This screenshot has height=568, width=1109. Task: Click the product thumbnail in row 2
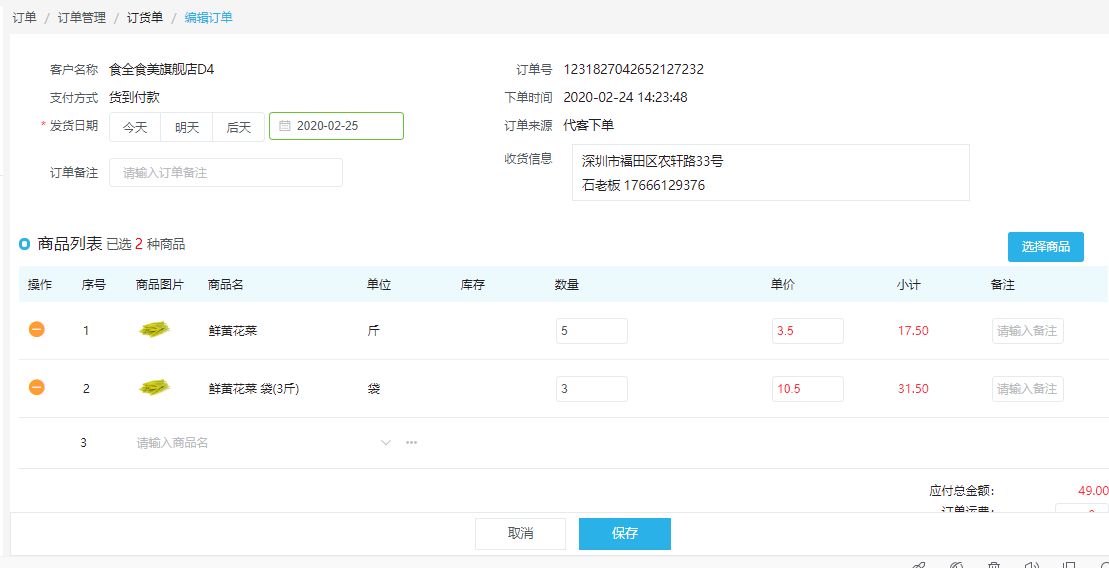155,387
